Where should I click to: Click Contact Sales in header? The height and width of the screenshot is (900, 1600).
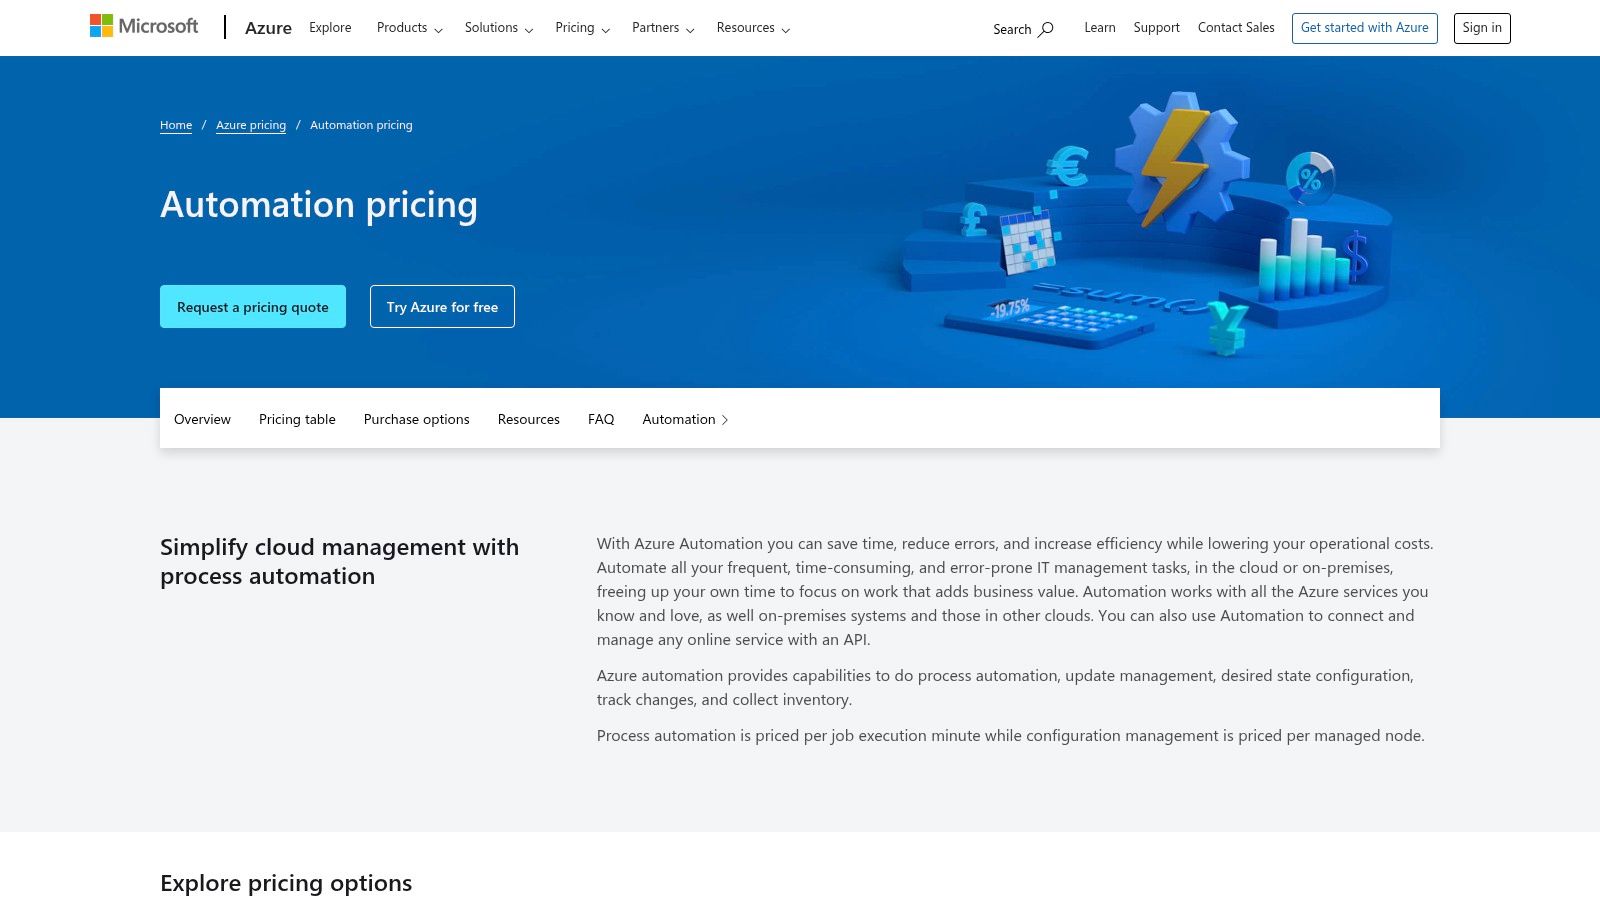click(x=1236, y=28)
